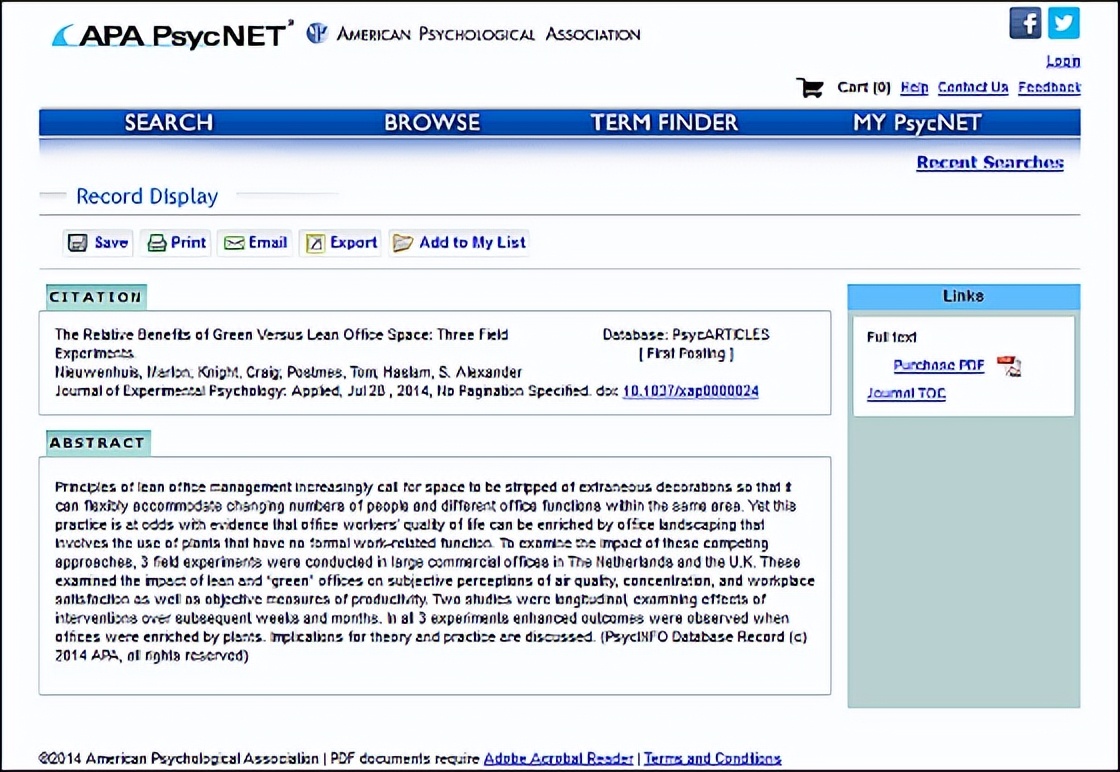1120x772 pixels.
Task: Open the DOI link 10.1037/xap0000024
Action: pos(691,391)
